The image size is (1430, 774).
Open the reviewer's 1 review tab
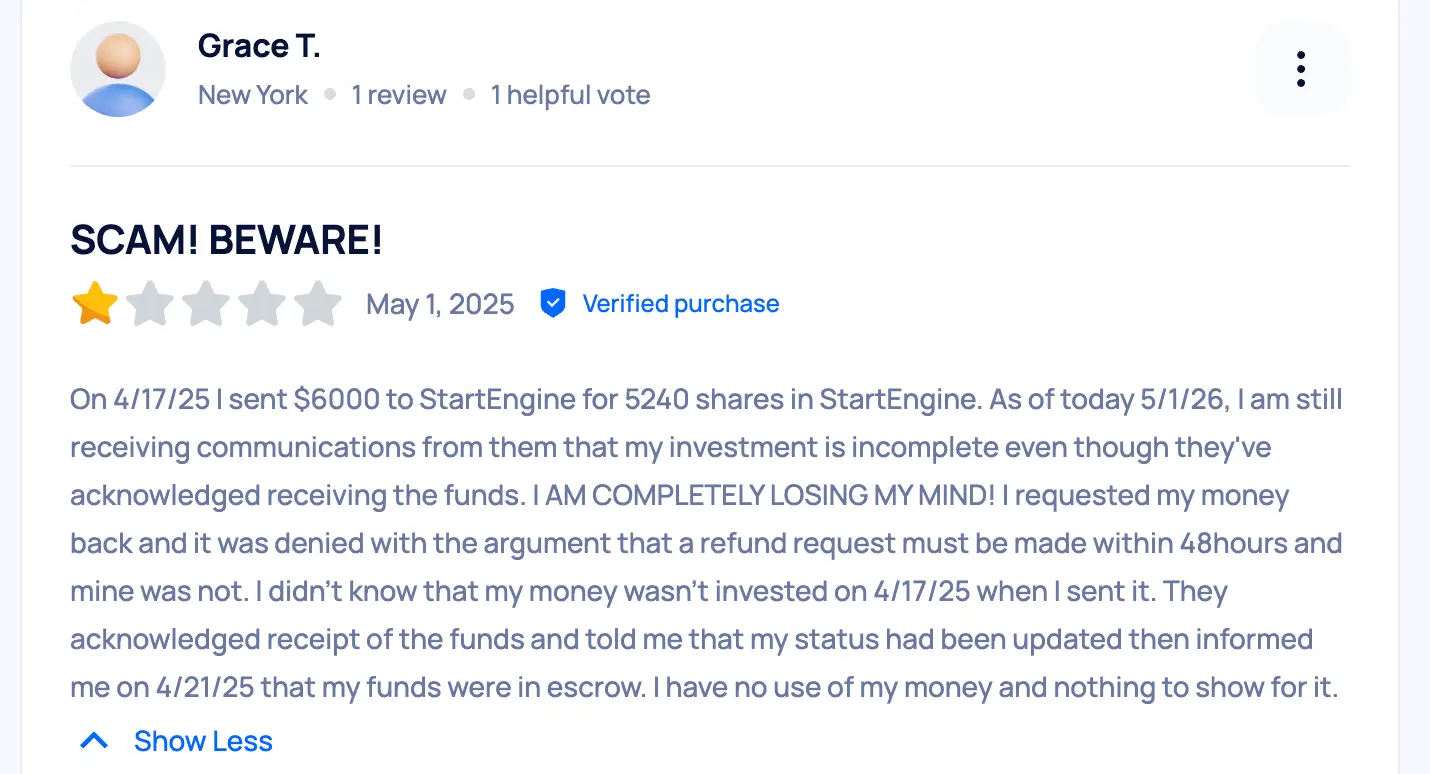[398, 94]
